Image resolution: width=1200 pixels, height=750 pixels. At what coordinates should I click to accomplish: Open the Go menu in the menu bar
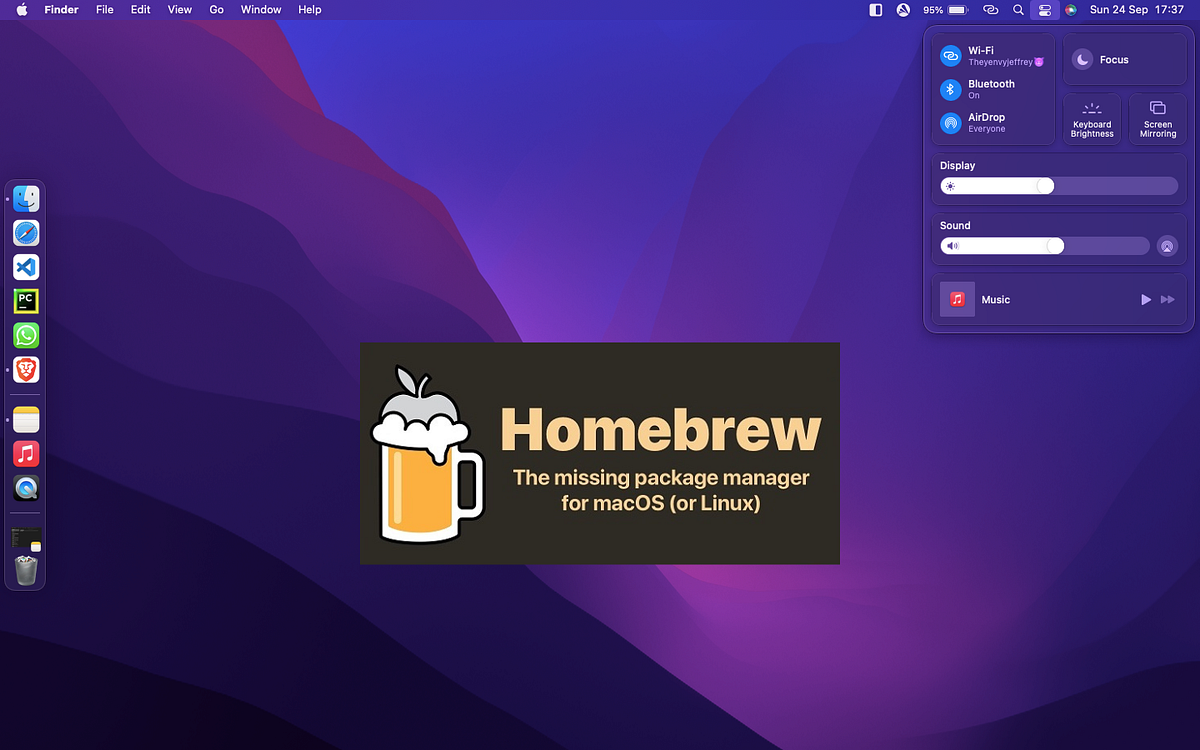pos(216,10)
